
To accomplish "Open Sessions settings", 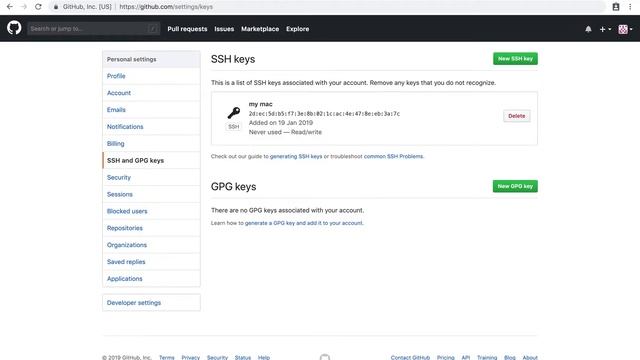I will (x=151, y=194).
